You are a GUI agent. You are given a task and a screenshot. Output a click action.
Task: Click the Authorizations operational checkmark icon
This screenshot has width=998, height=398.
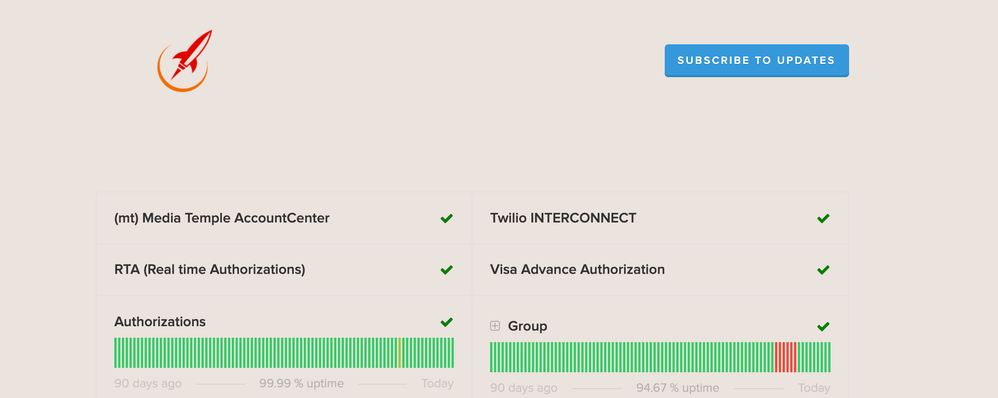[447, 322]
